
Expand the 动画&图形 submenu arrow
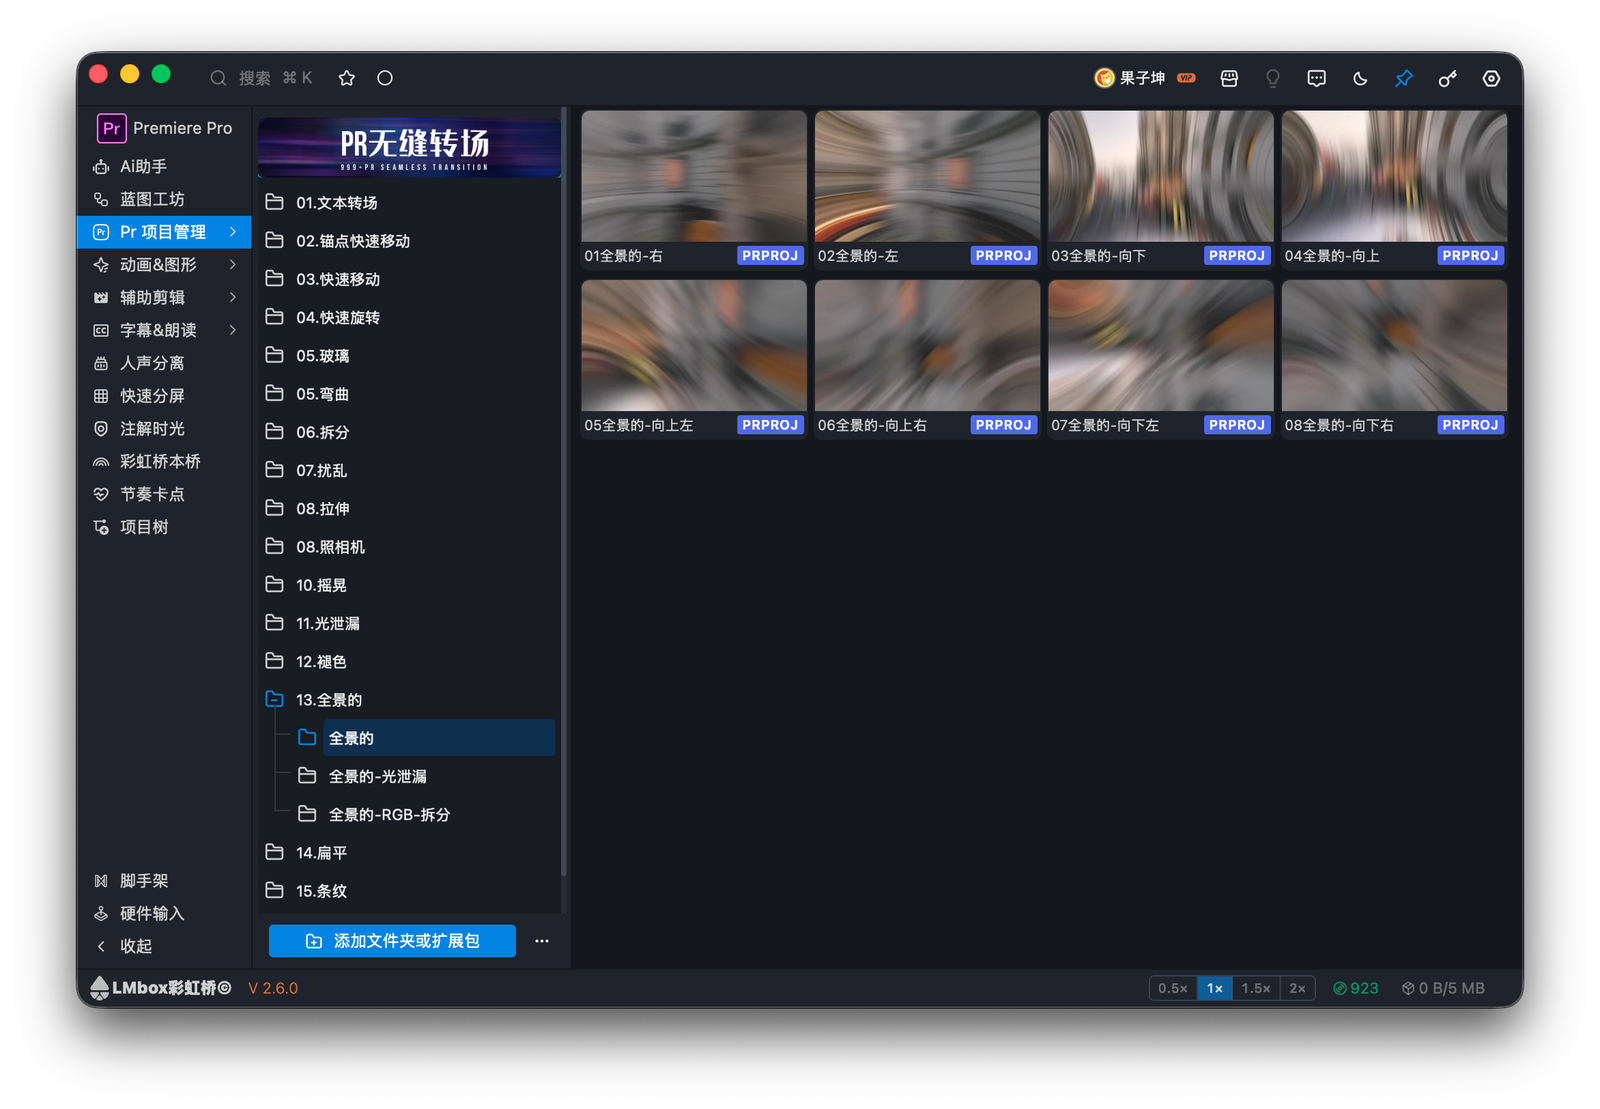(233, 265)
